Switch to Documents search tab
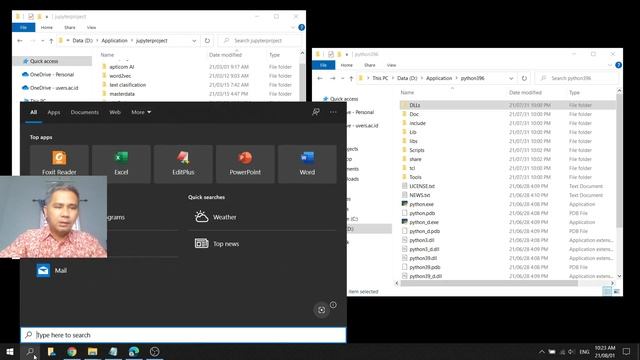Screen dimensions: 640x360 pyautogui.click(x=84, y=112)
